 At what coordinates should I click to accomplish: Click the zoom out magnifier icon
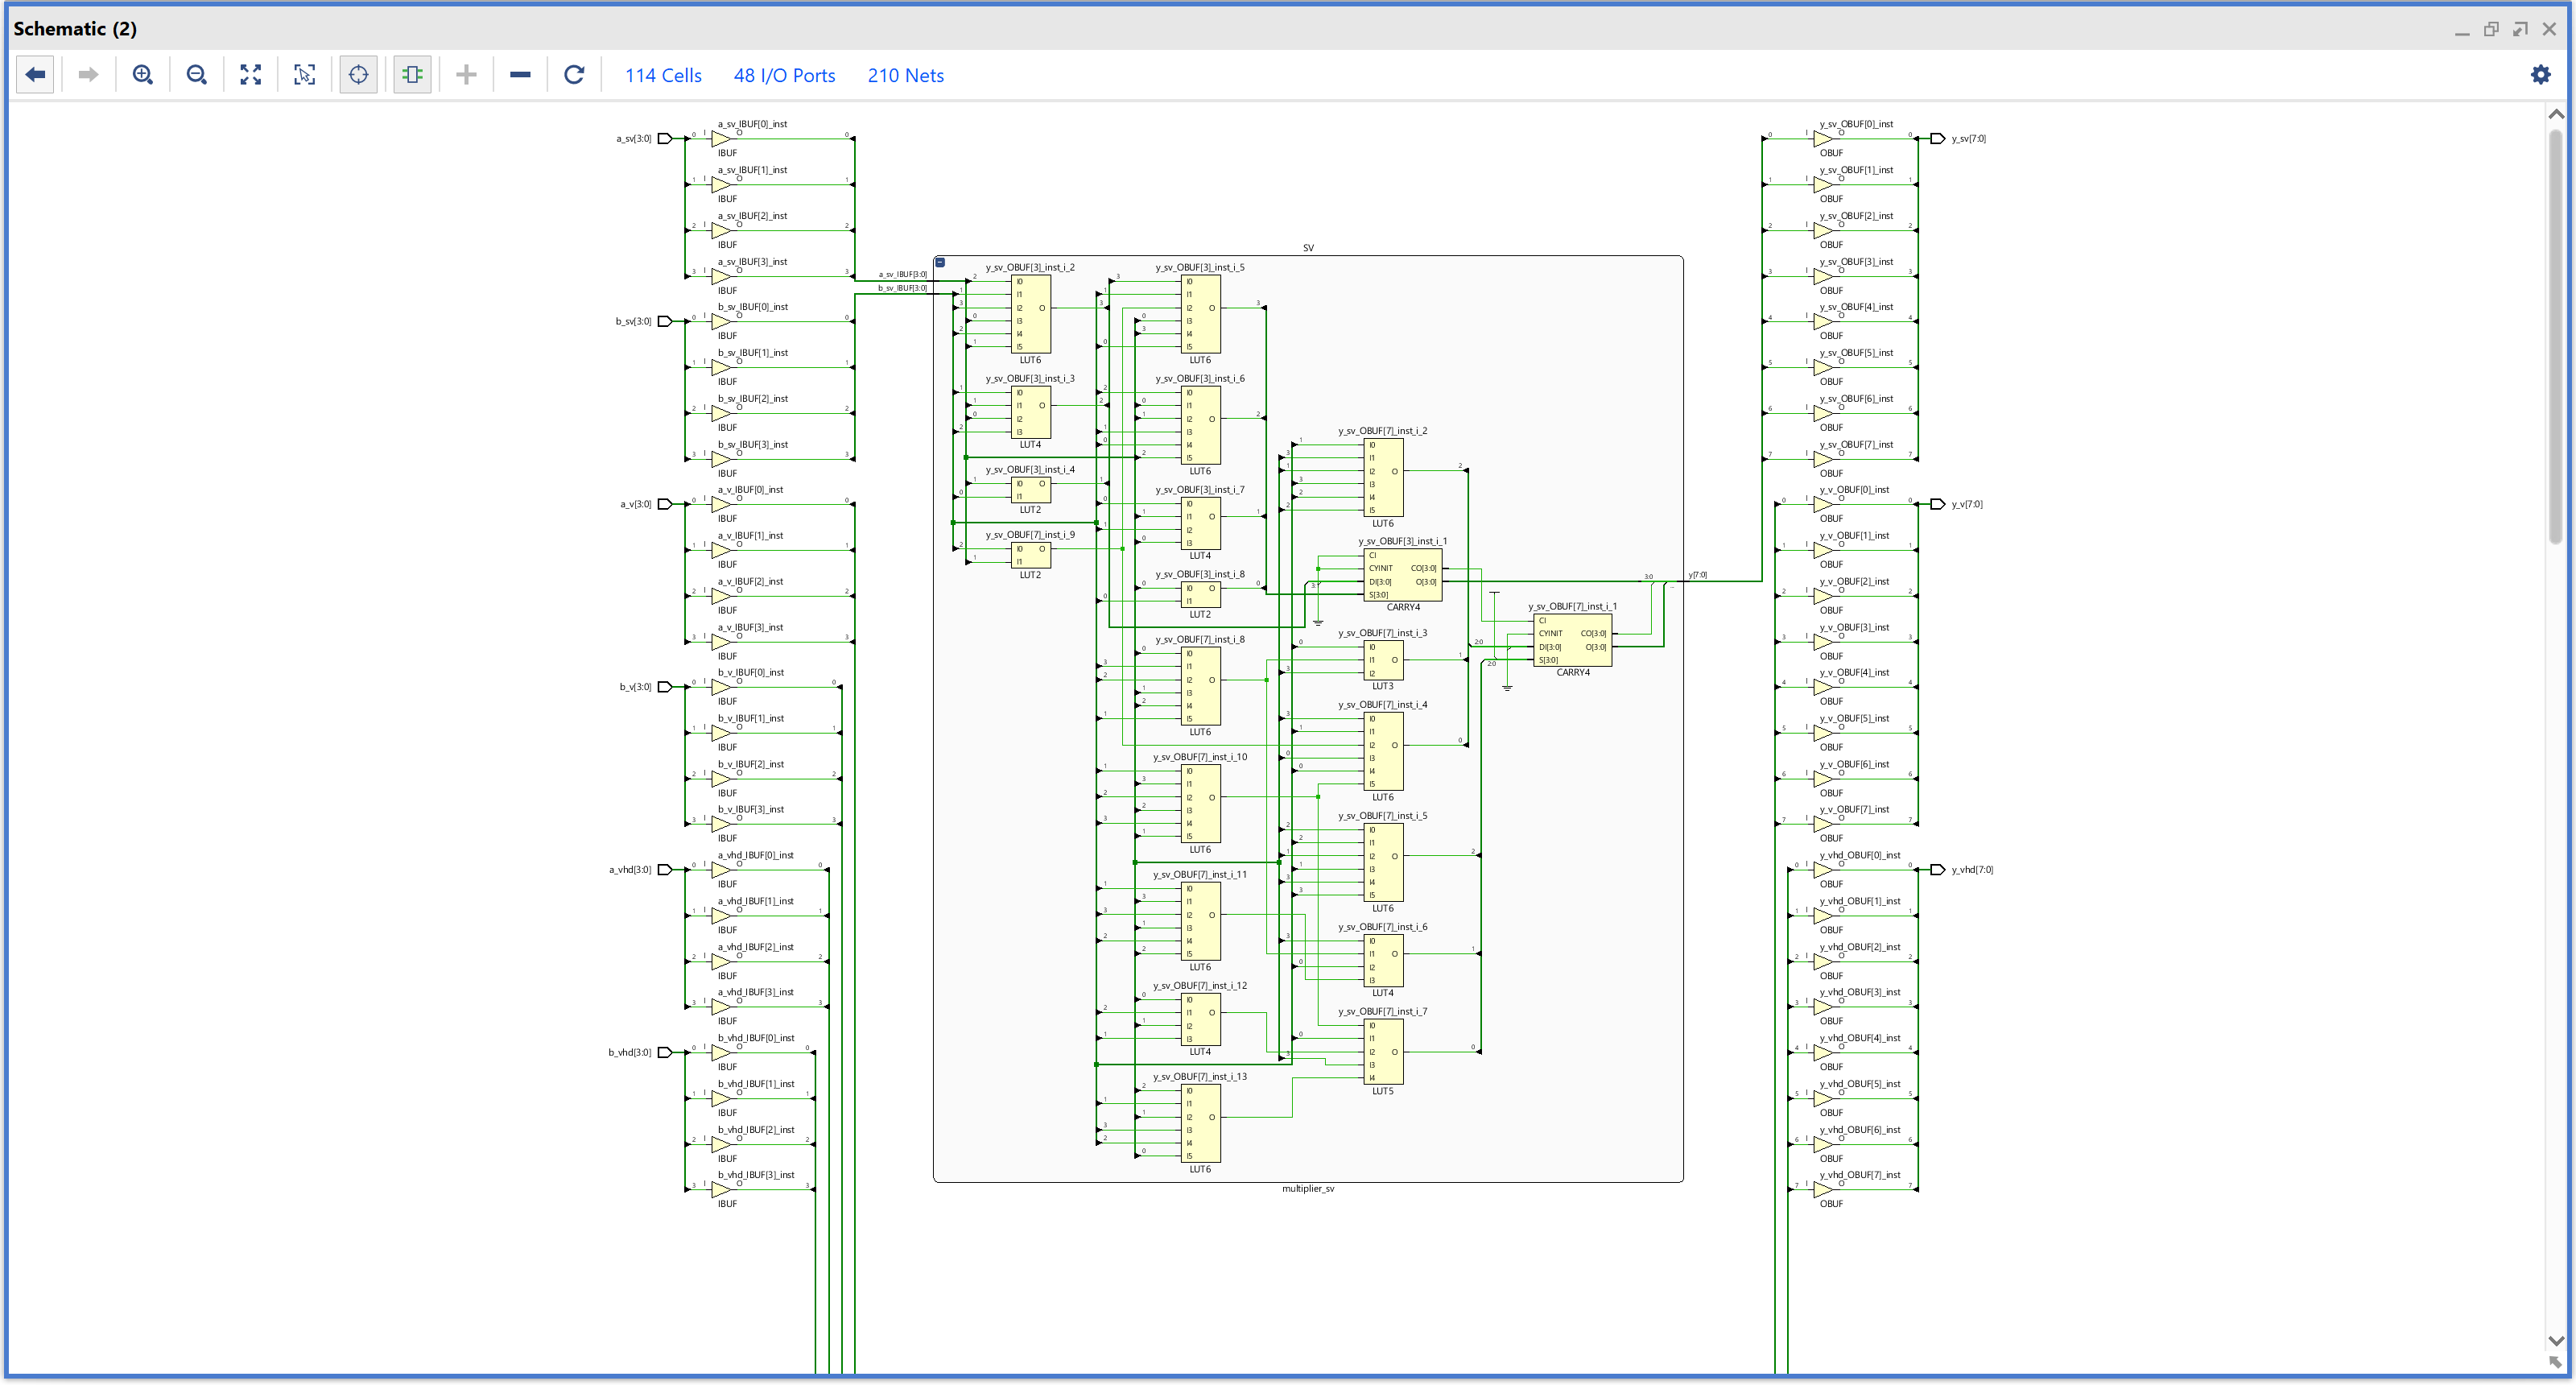pyautogui.click(x=196, y=75)
